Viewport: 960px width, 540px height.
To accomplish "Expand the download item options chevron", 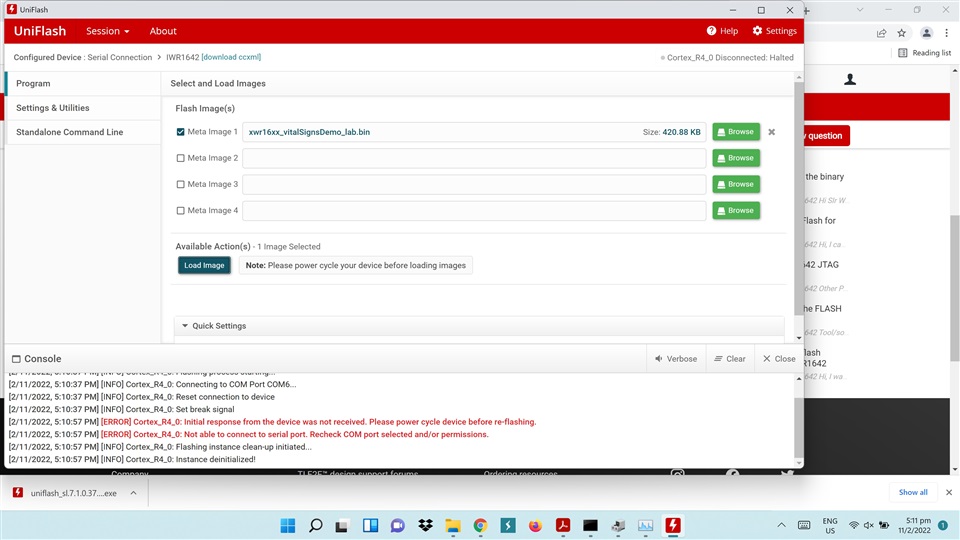I will (x=133, y=493).
